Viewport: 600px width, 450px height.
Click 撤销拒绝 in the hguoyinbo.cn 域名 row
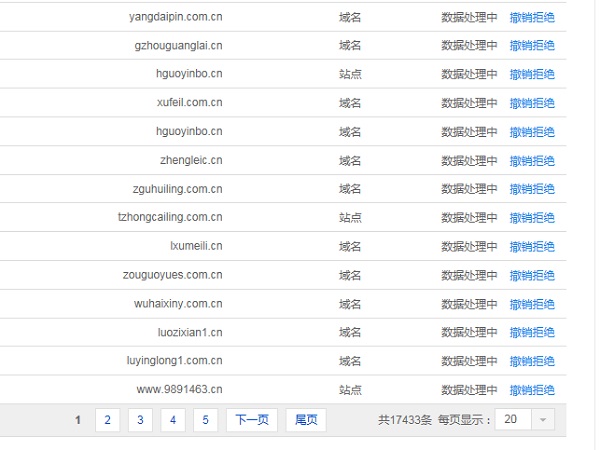tap(532, 132)
